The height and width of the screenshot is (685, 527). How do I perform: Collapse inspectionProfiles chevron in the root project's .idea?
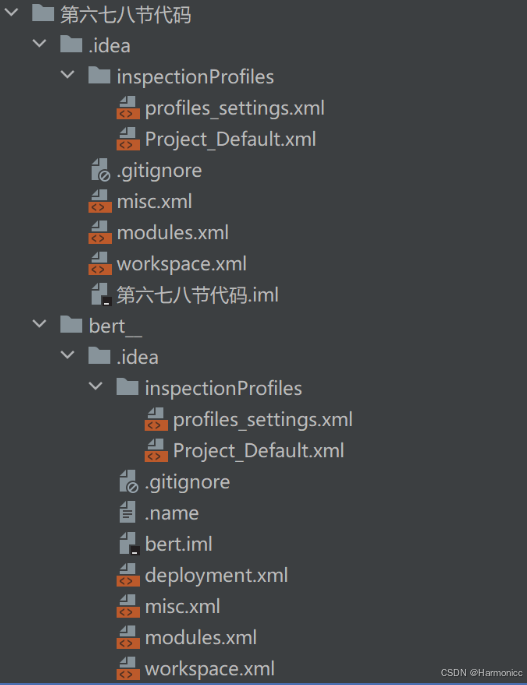(x=68, y=74)
